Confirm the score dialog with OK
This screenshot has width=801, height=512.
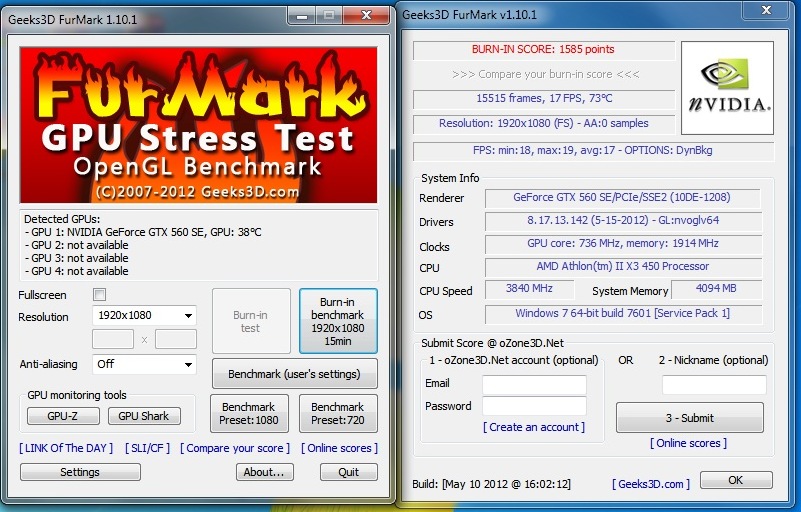(736, 480)
